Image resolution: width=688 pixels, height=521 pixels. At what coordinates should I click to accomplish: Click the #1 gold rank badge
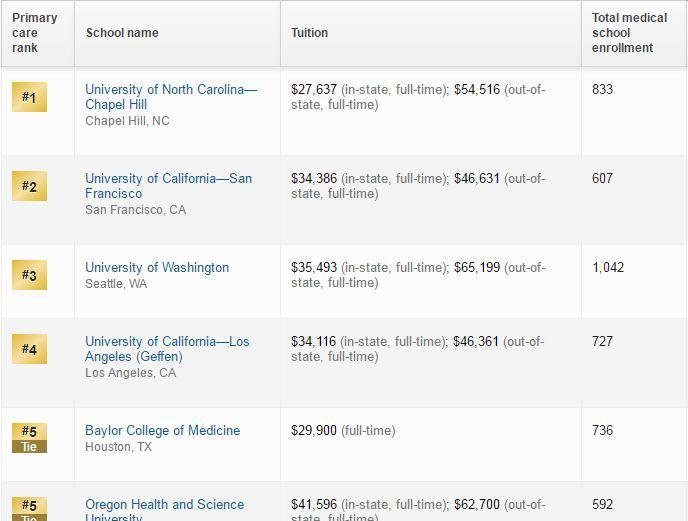[x=29, y=97]
